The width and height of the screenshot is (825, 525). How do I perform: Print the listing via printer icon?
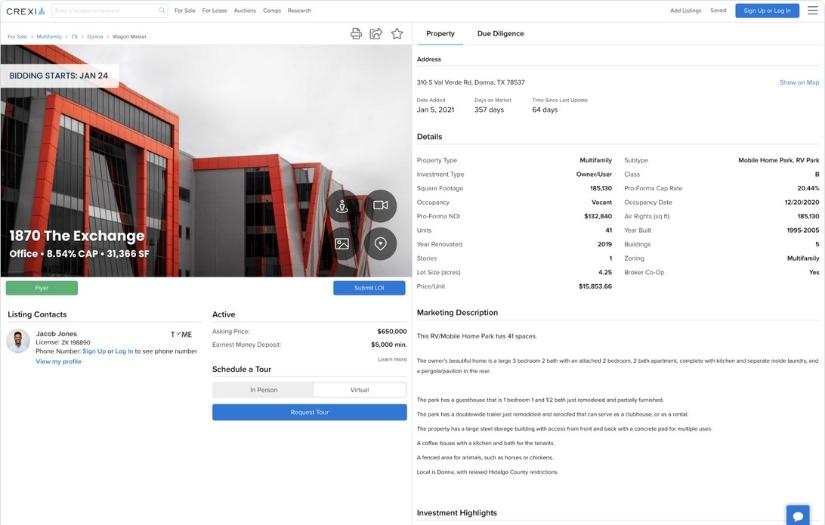coord(356,34)
